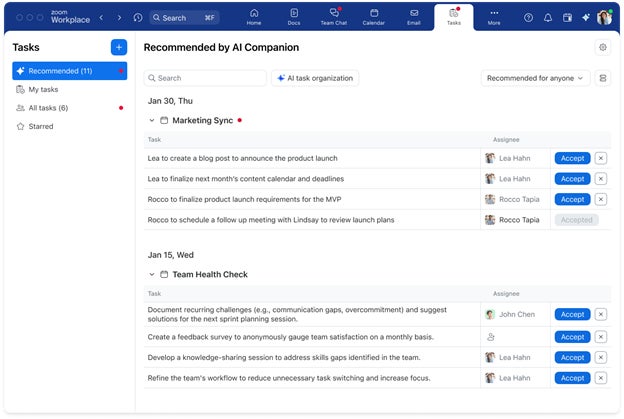
Task: Click Team Health Check calendar icon
Action: coord(164,274)
